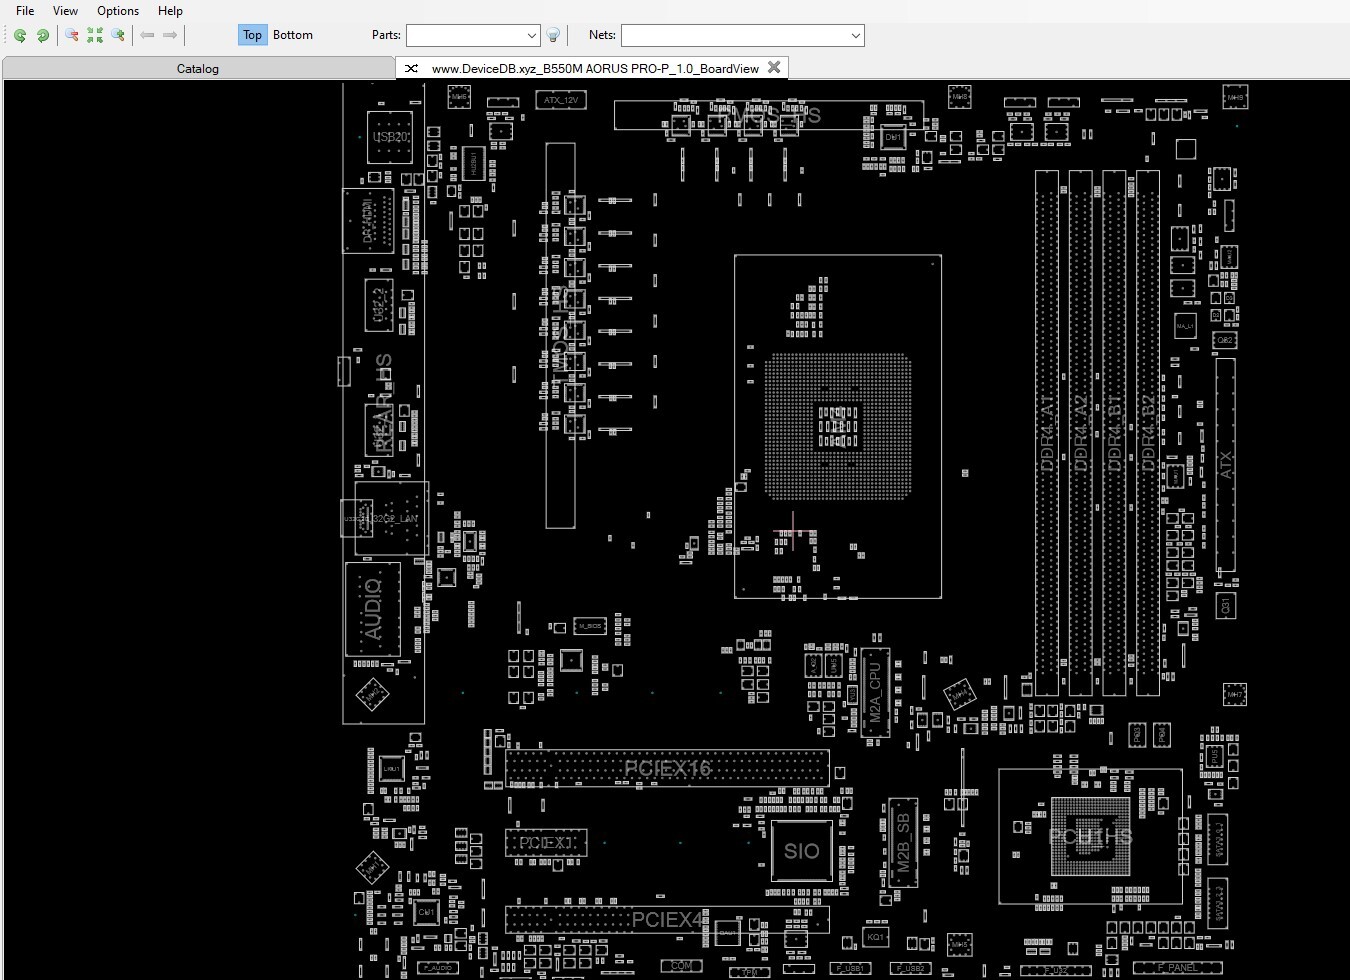
Task: Select the M2A_CPU connector
Action: tap(875, 692)
